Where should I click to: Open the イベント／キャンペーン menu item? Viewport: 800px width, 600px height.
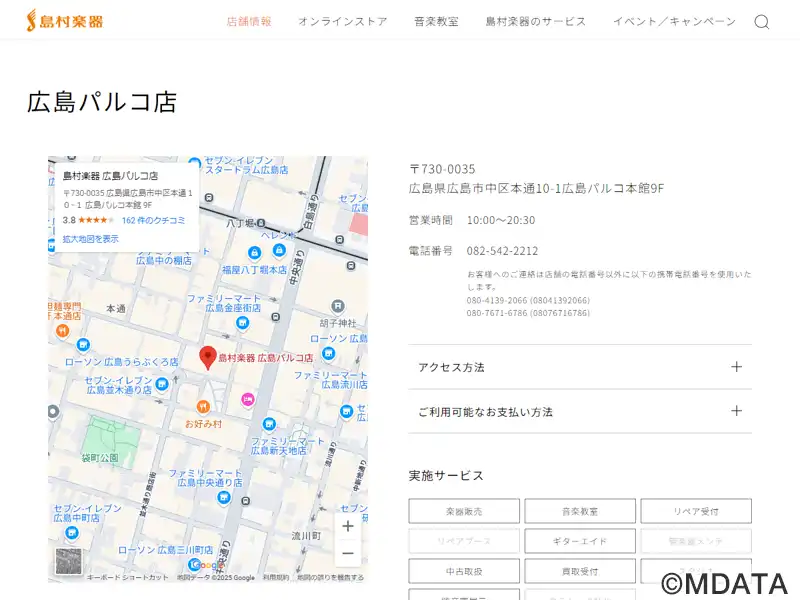pos(674,21)
